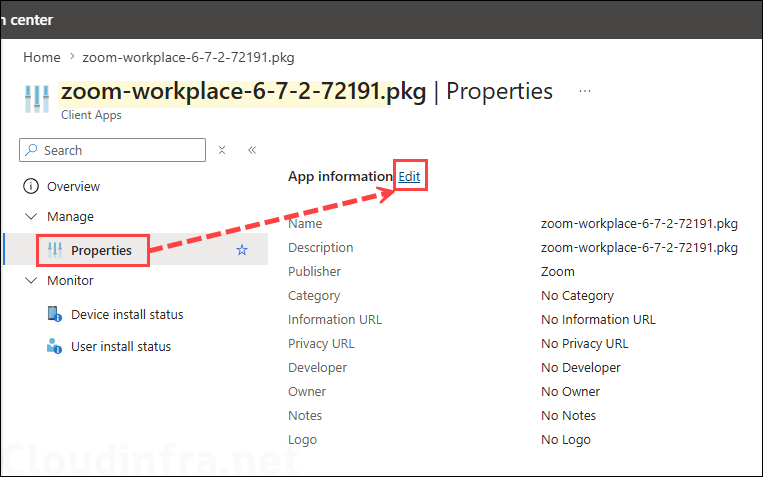Click the Logo field label
Screen dimensions: 763x477
pyautogui.click(x=302, y=440)
